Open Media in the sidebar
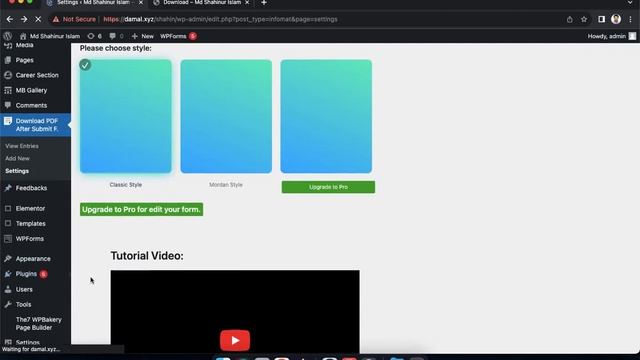 pos(24,45)
